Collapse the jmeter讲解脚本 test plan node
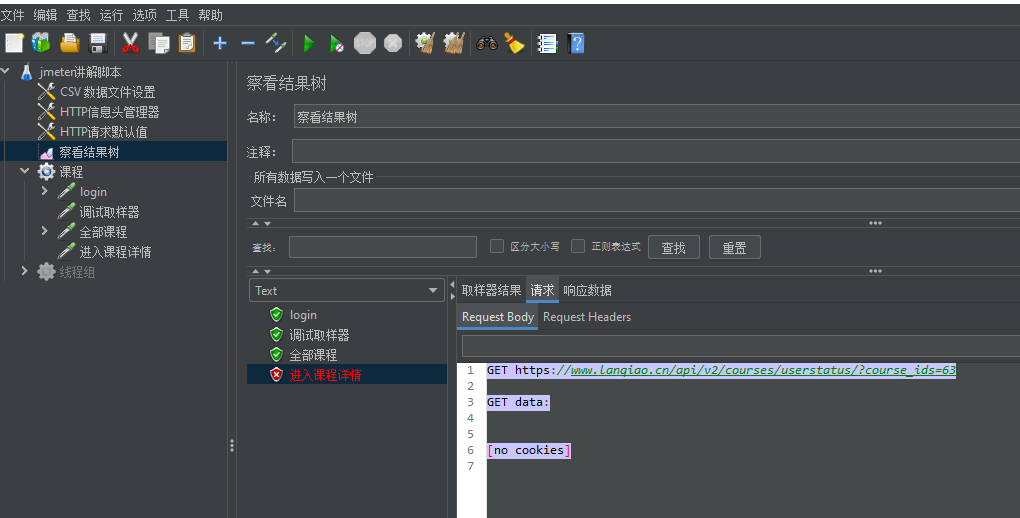This screenshot has height=518, width=1020. pyautogui.click(x=6, y=70)
